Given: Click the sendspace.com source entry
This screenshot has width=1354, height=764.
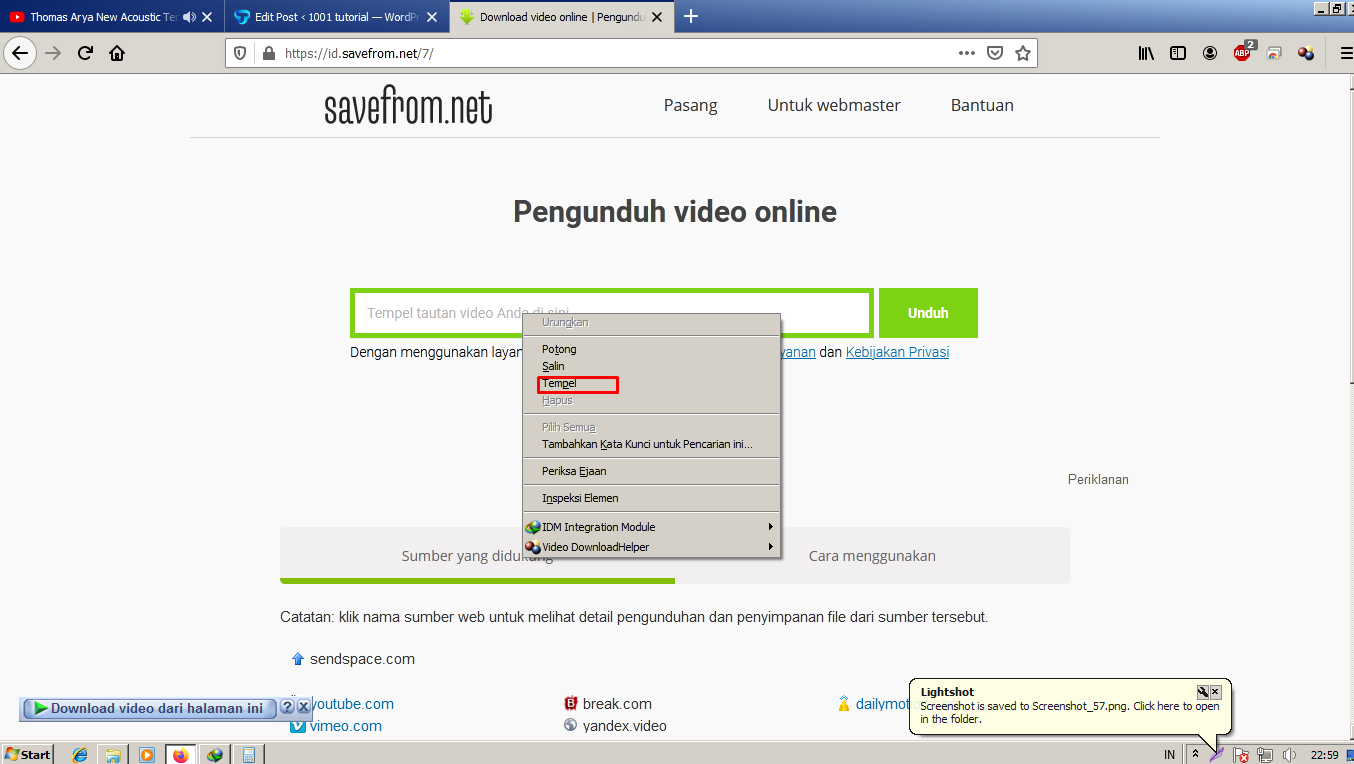Looking at the screenshot, I should (362, 659).
